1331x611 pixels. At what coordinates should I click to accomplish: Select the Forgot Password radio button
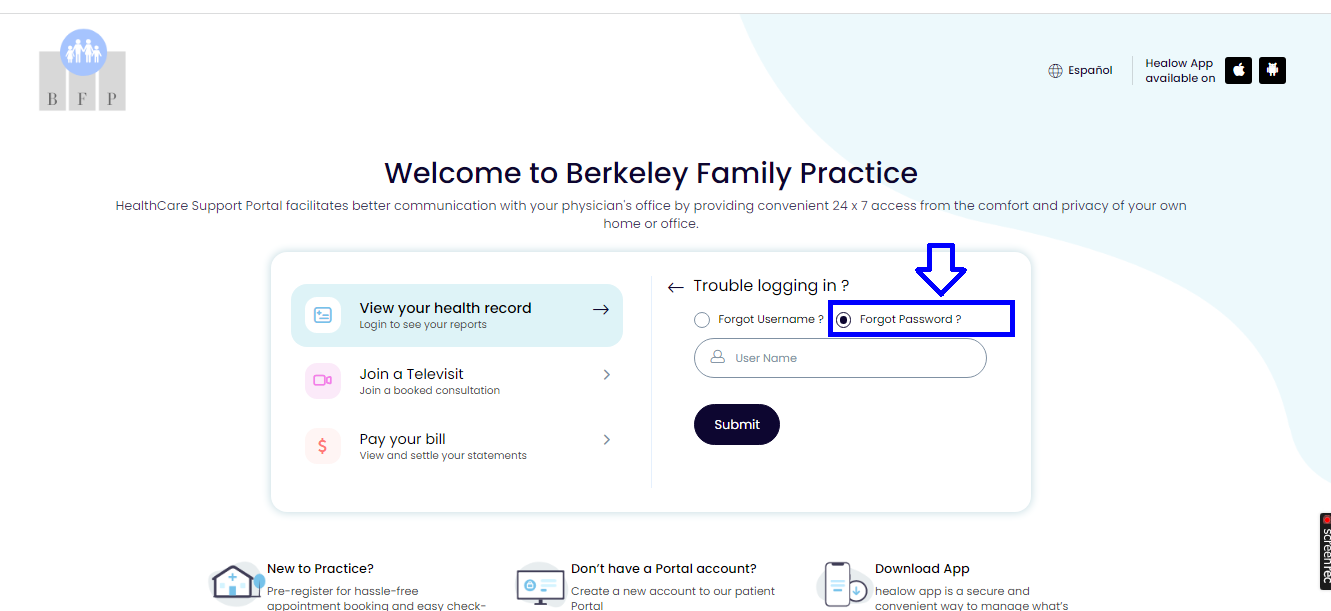pyautogui.click(x=845, y=319)
